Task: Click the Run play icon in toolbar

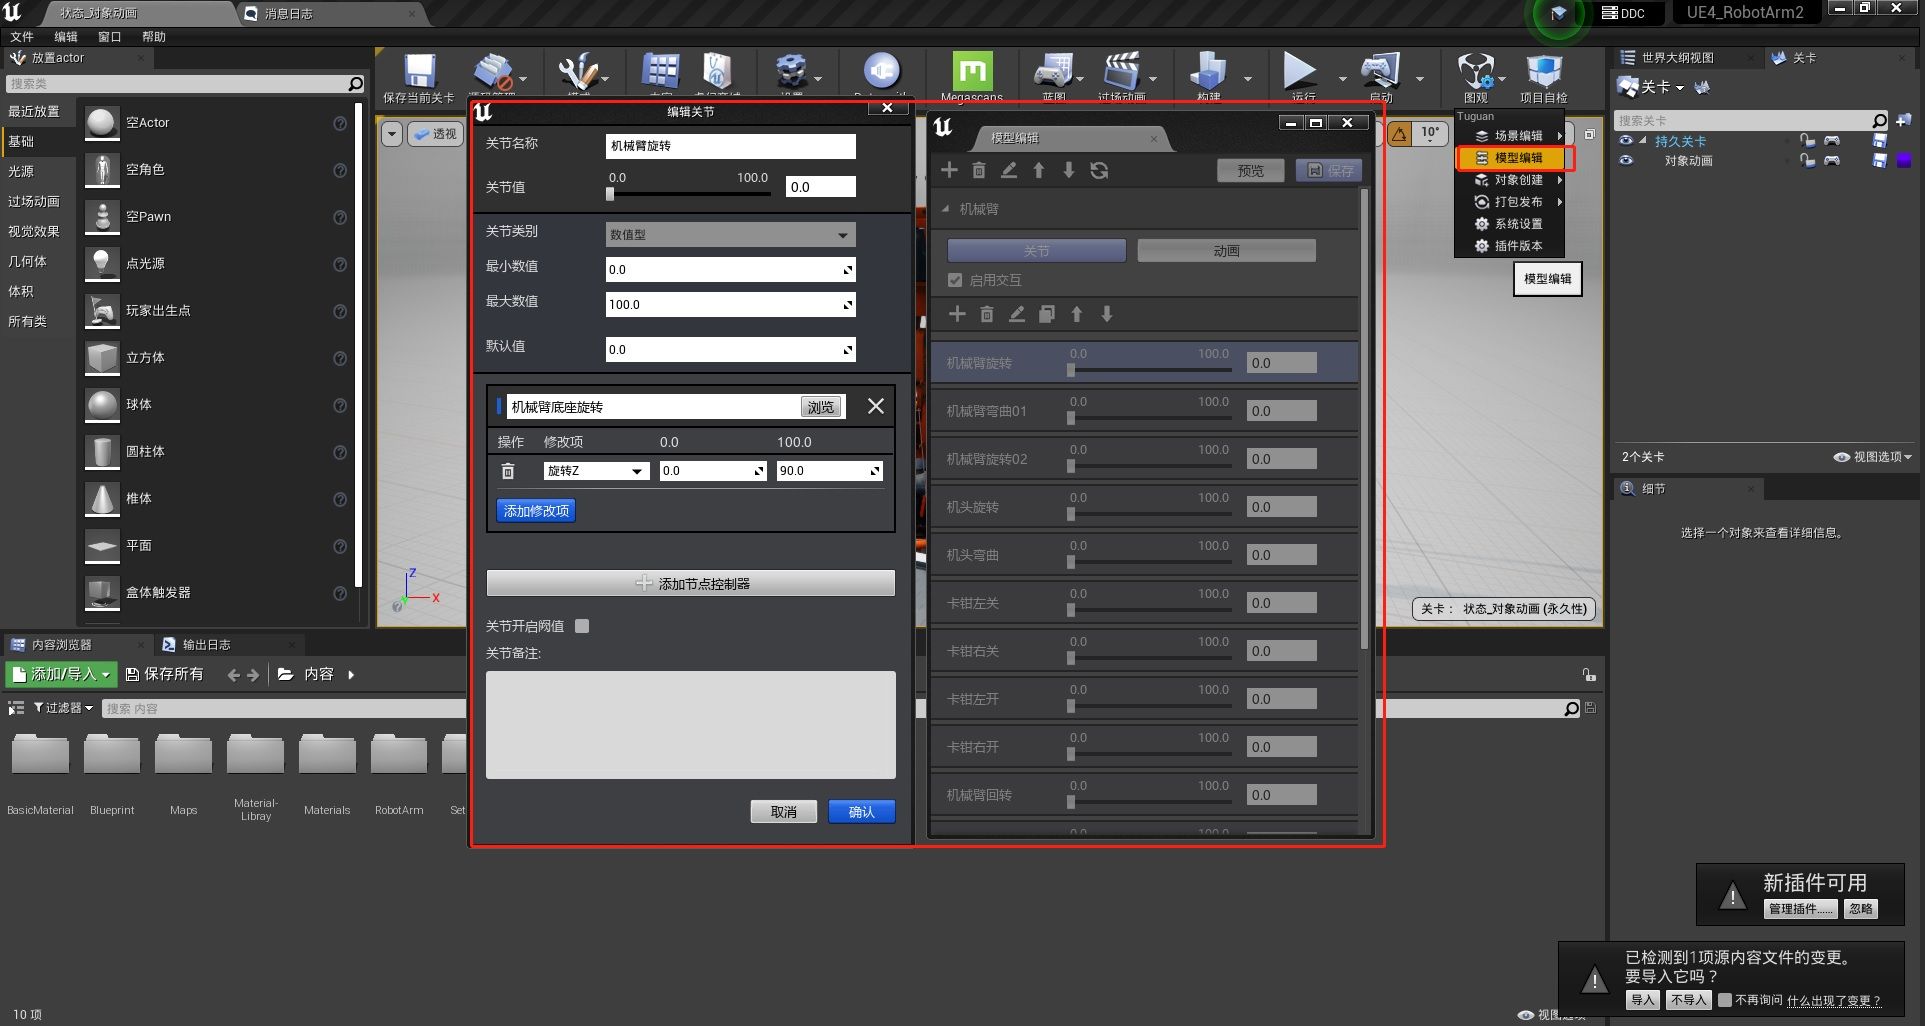Action: pos(1299,70)
